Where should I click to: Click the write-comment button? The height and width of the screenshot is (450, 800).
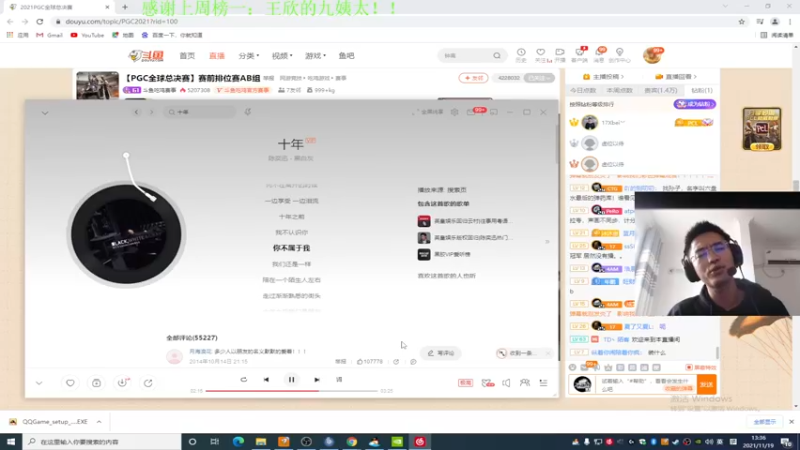[441, 353]
